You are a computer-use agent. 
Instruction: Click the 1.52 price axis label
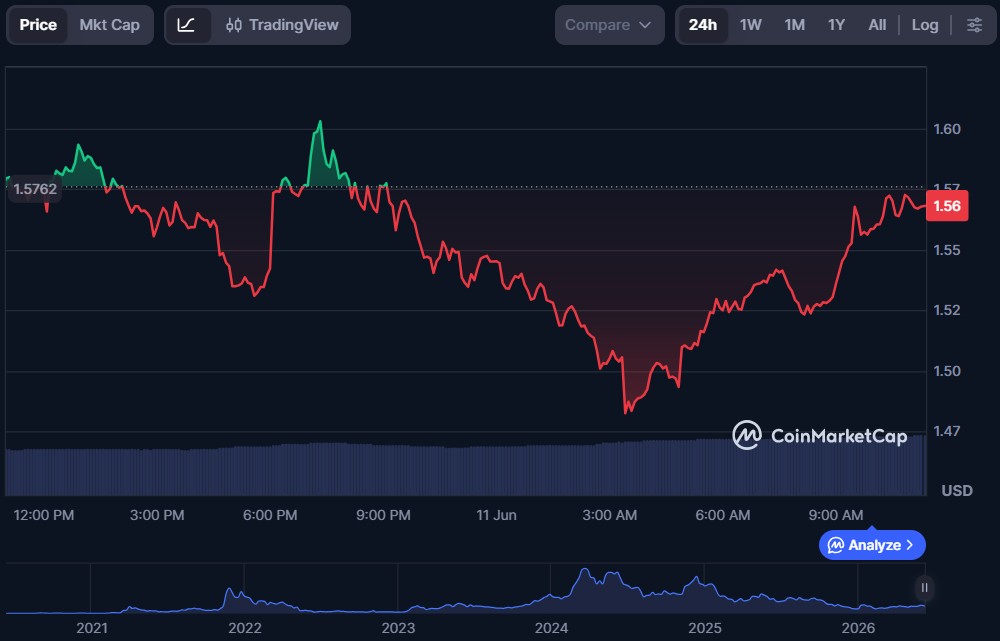946,310
